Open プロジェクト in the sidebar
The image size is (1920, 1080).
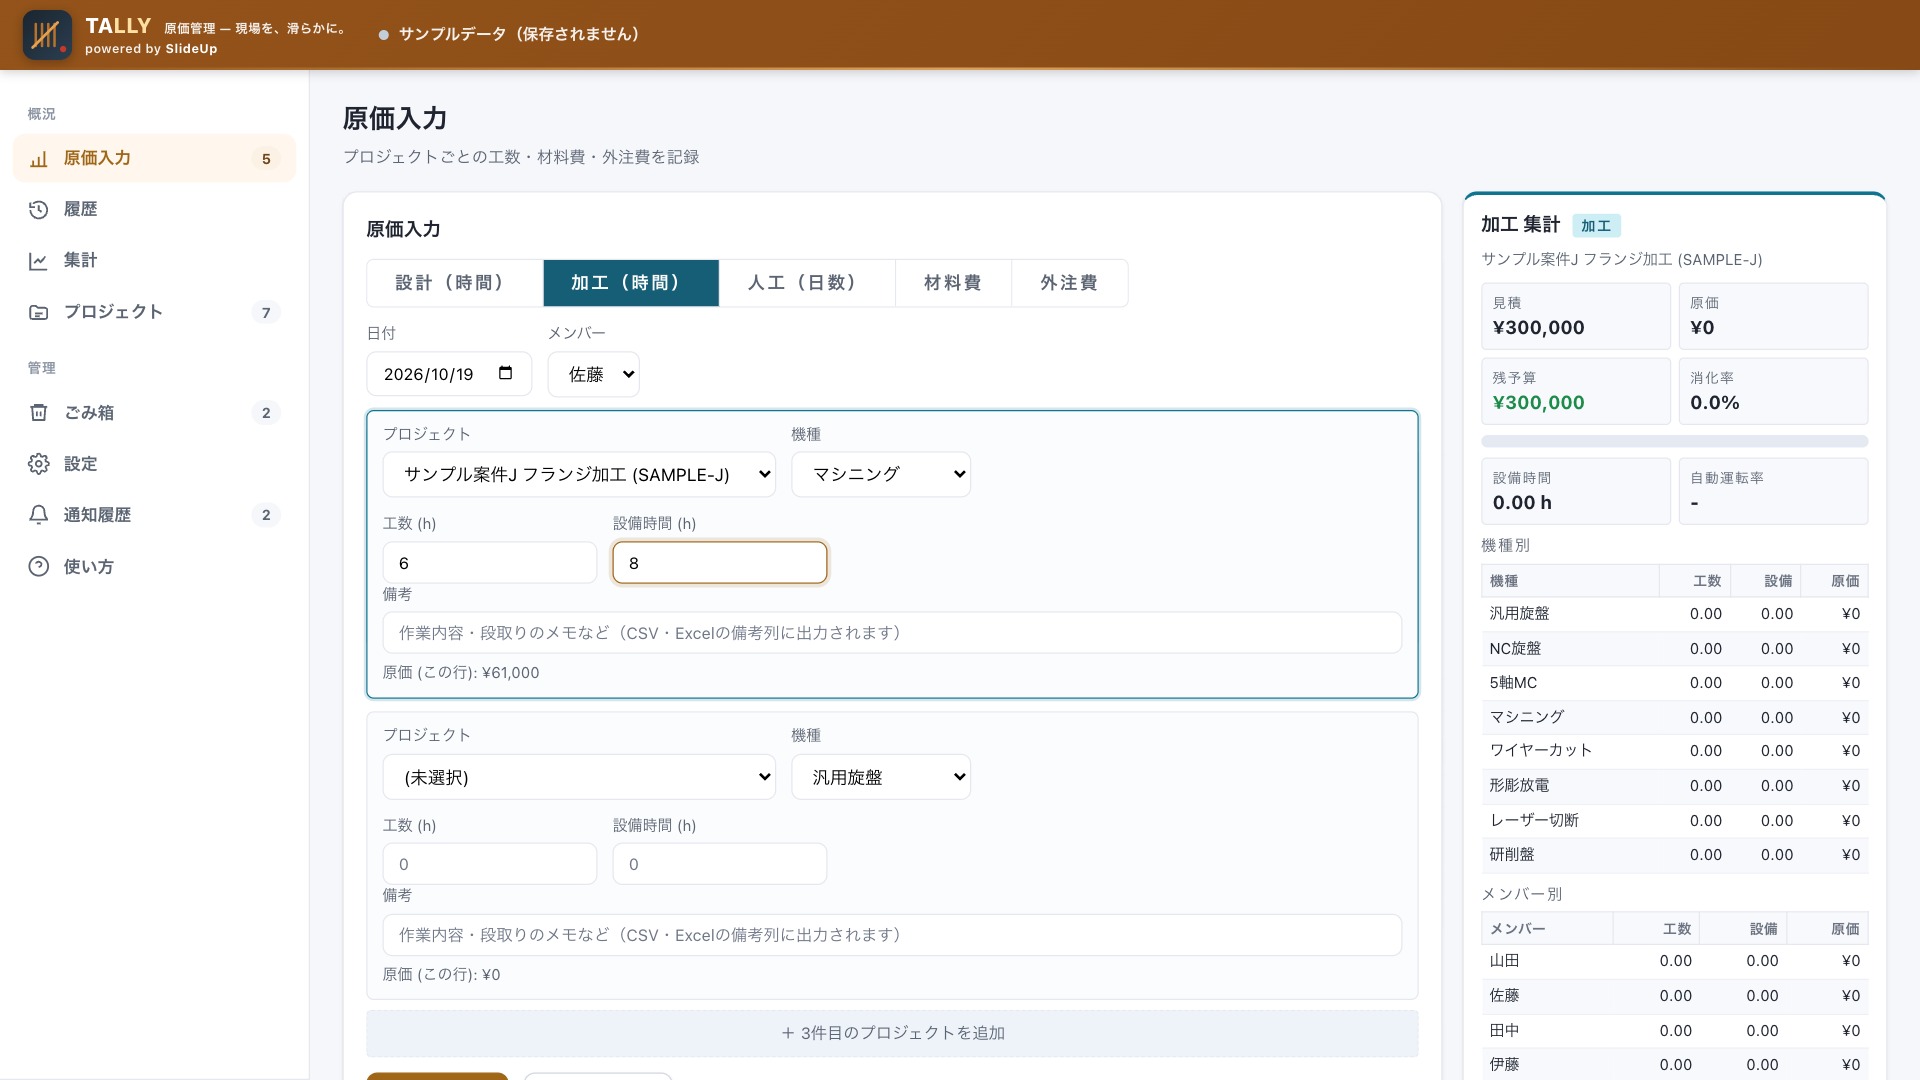coord(154,312)
